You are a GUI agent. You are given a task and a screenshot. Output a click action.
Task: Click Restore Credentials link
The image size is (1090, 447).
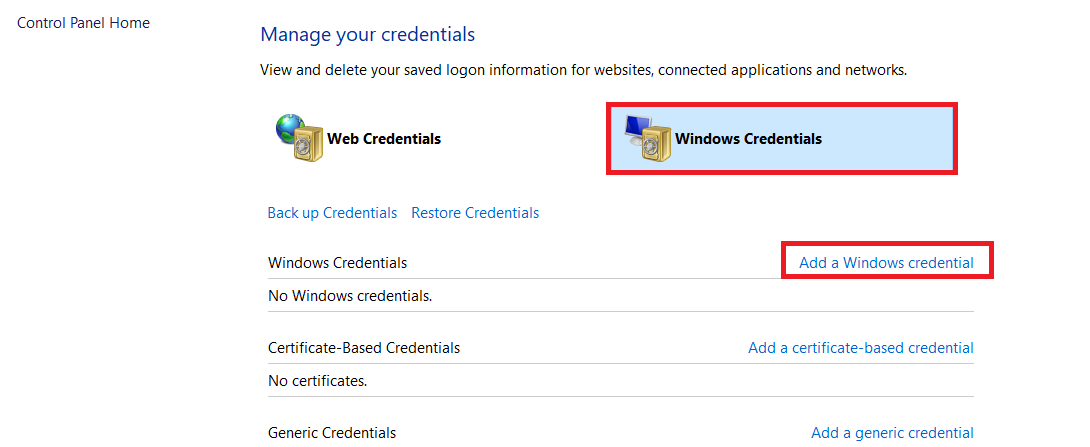coord(475,213)
